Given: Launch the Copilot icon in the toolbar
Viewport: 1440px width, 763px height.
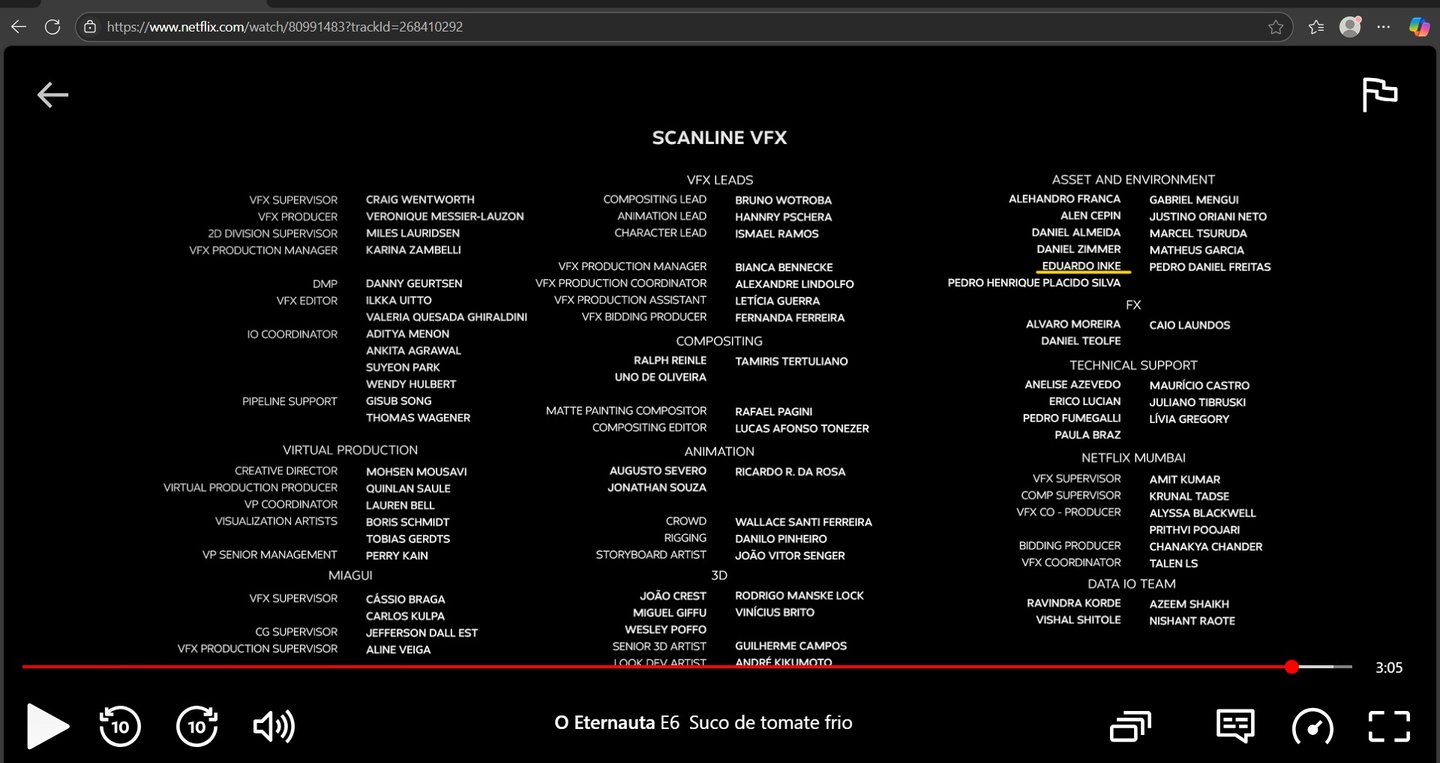Looking at the screenshot, I should [x=1419, y=27].
